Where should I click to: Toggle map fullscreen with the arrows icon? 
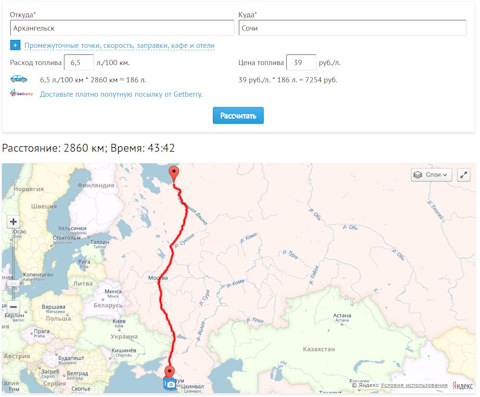click(464, 175)
